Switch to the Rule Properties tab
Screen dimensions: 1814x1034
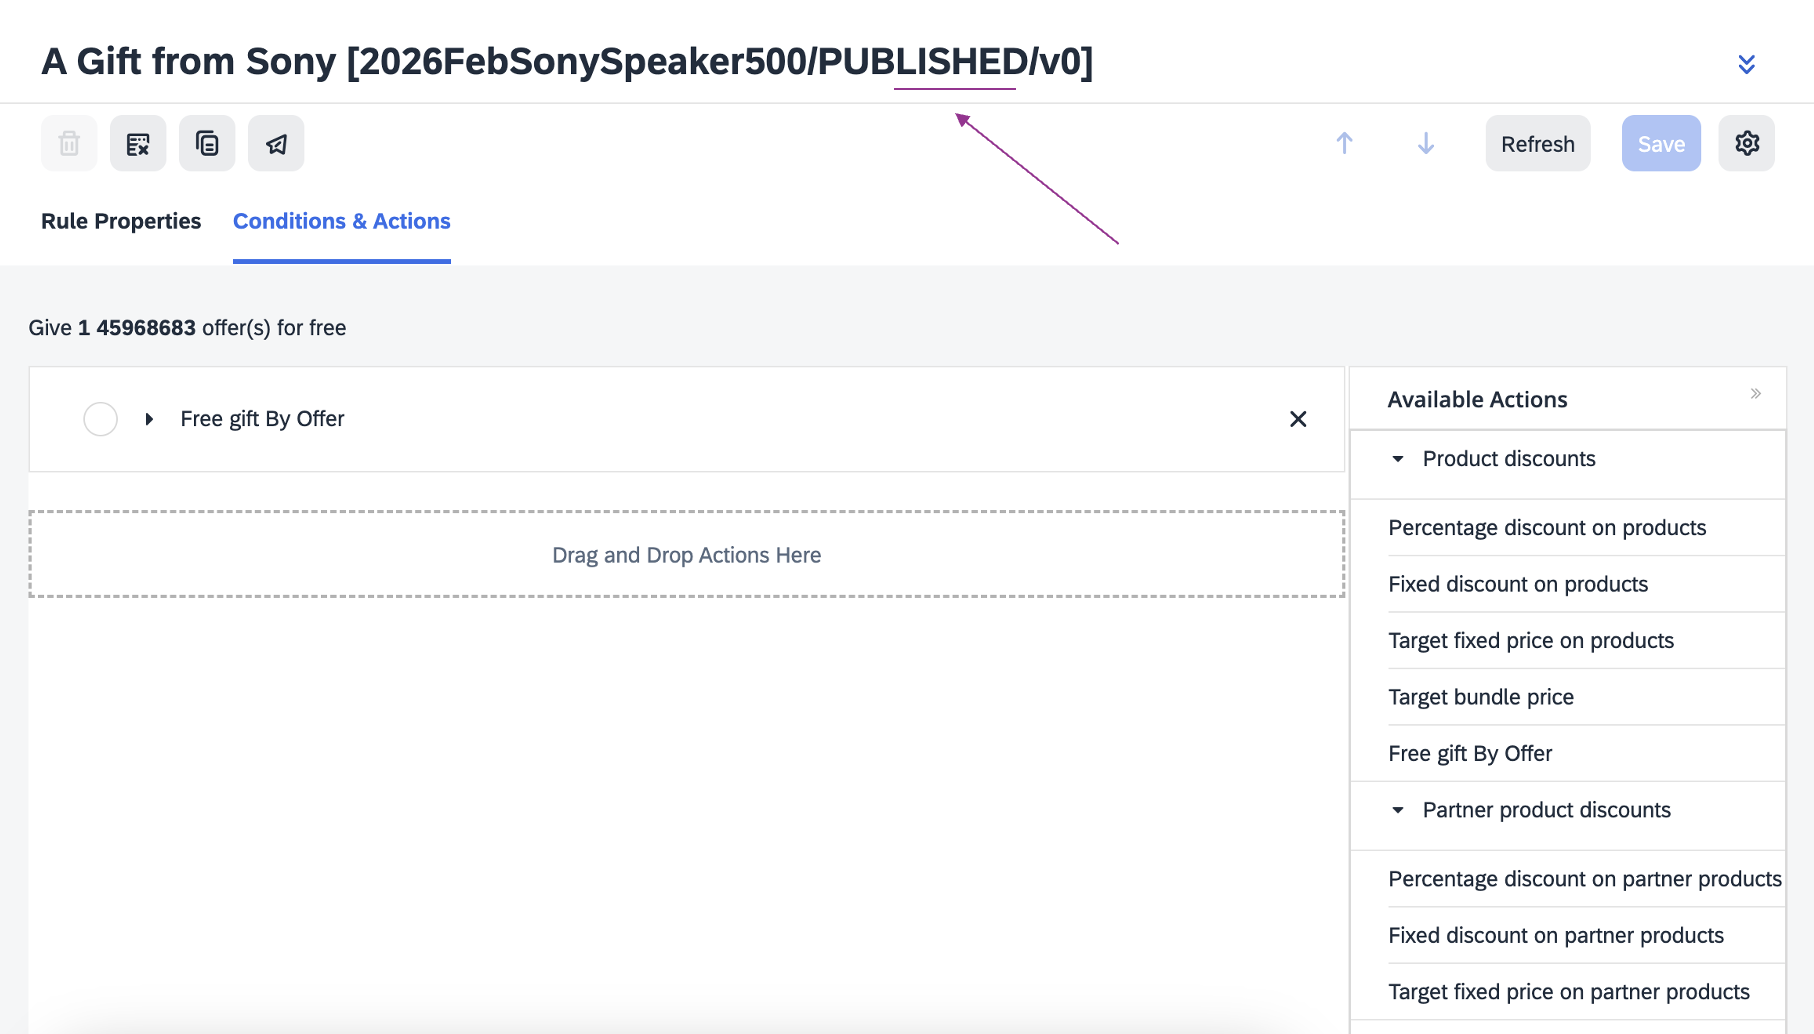pyautogui.click(x=121, y=221)
